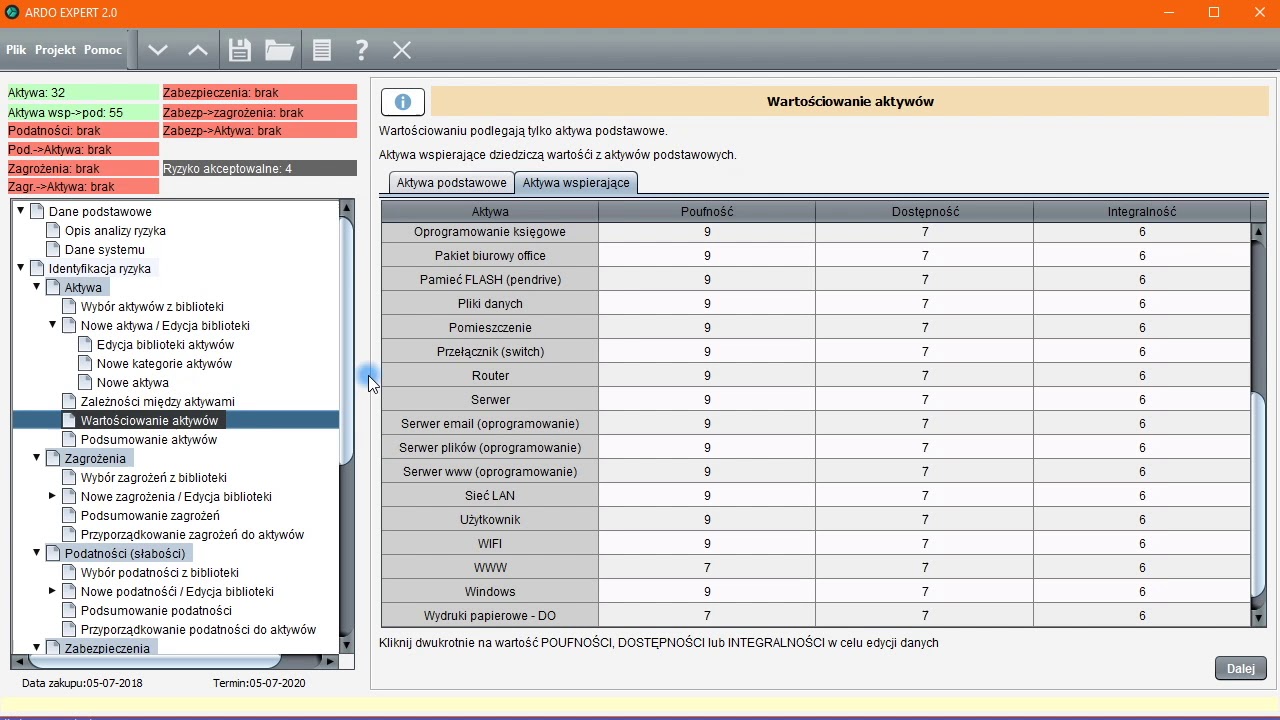Click the down chevron toolbar icon
Screen dimensions: 1280x720
(x=158, y=50)
